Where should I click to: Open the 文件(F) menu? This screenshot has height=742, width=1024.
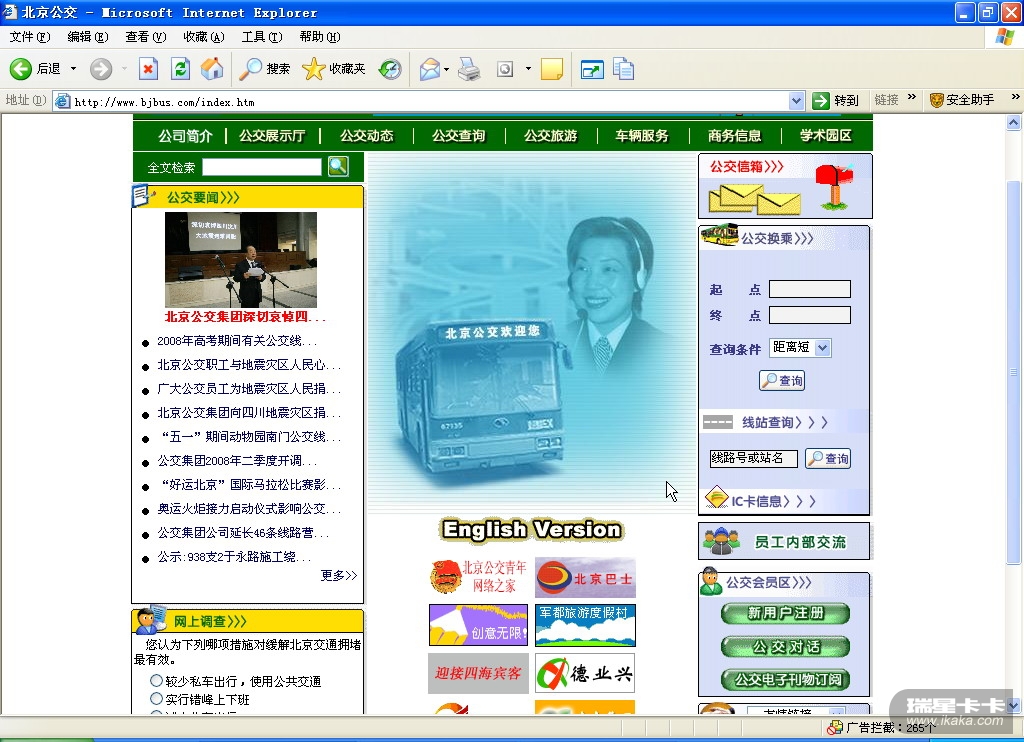coord(30,37)
